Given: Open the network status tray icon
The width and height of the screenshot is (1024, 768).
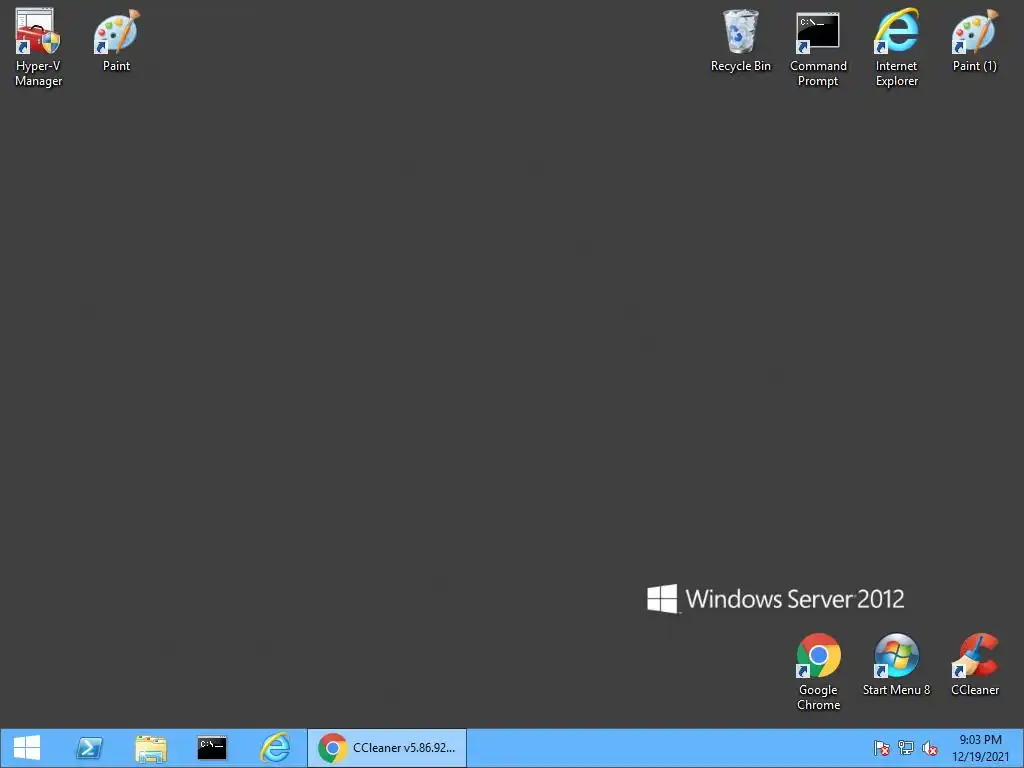Looking at the screenshot, I should [x=906, y=748].
